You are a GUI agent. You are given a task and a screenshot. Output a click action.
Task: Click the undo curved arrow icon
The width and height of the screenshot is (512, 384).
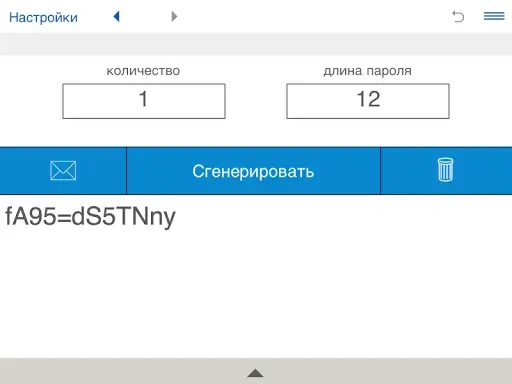point(458,16)
